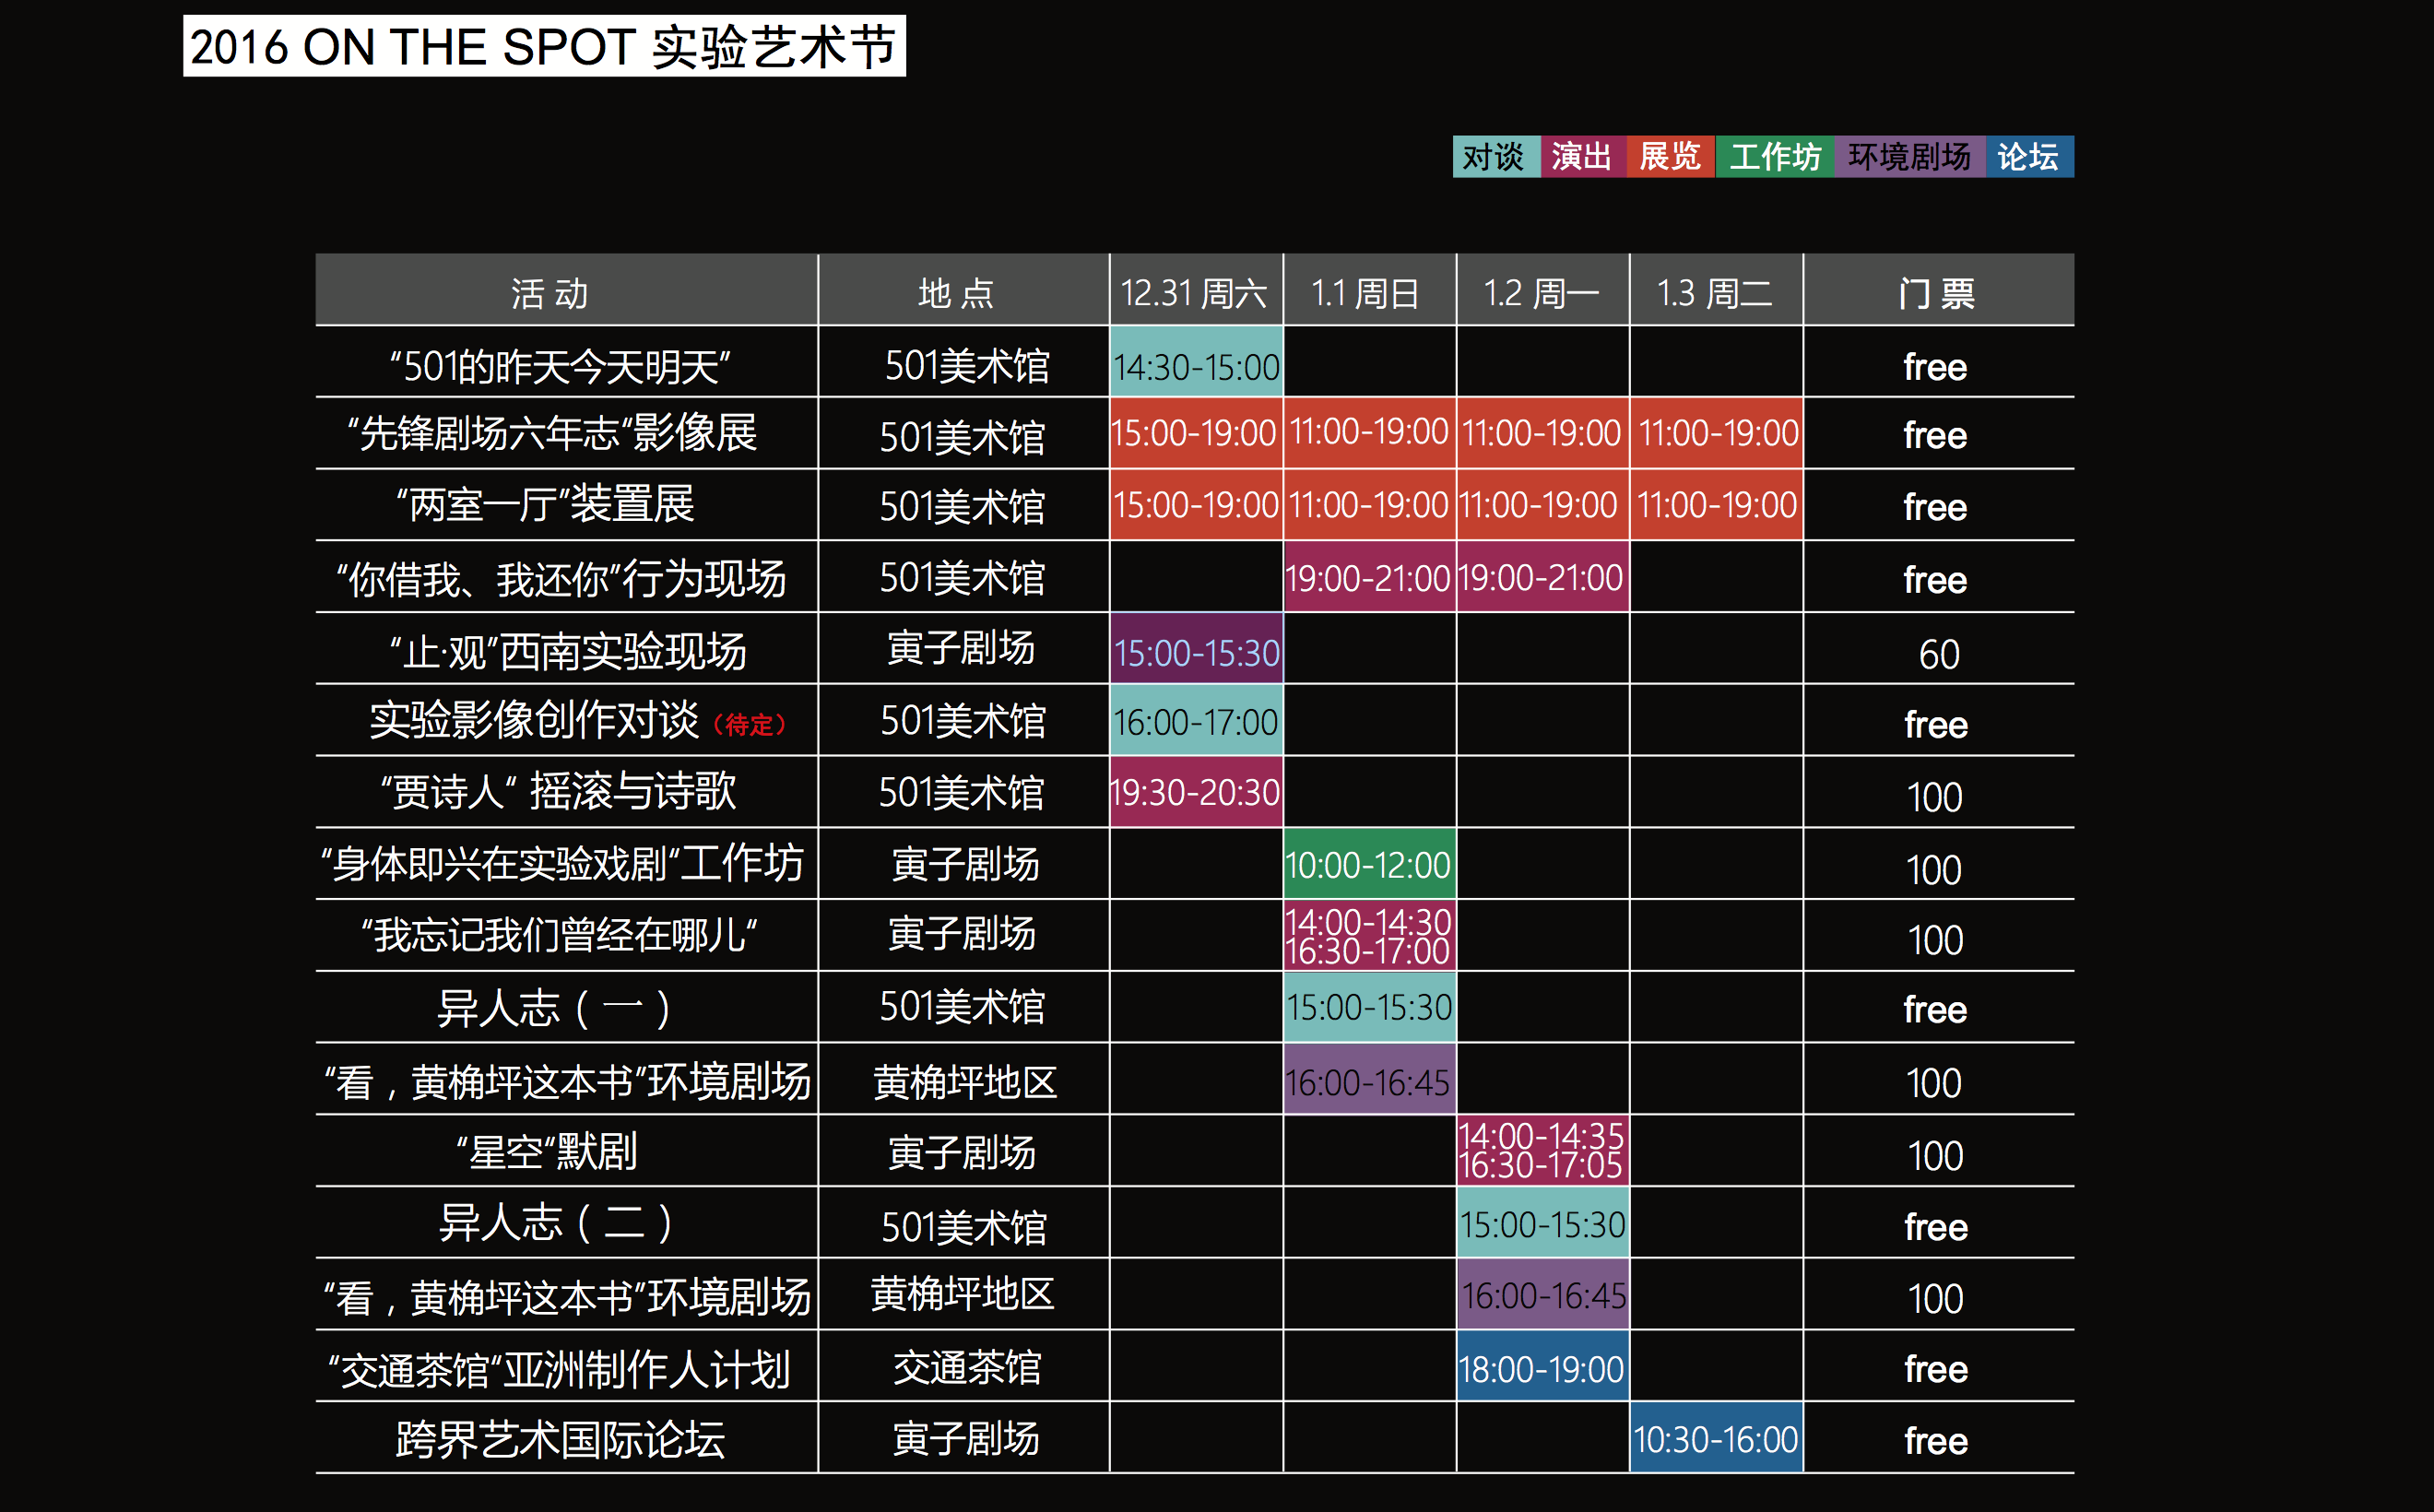2434x1512 pixels.
Task: Click 15:00-19:00 slot of 两室一厅装置展
Action: click(1196, 505)
